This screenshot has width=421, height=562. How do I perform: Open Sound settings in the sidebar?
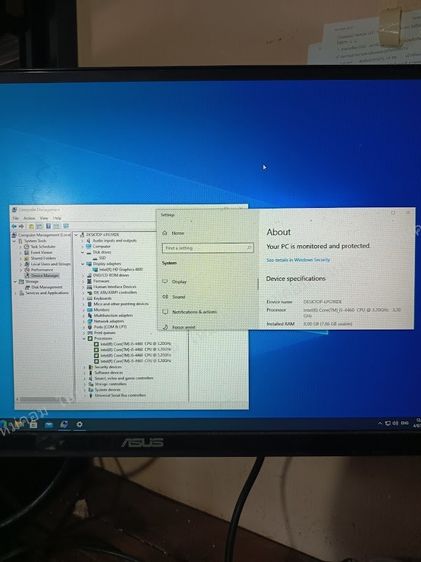pos(174,297)
